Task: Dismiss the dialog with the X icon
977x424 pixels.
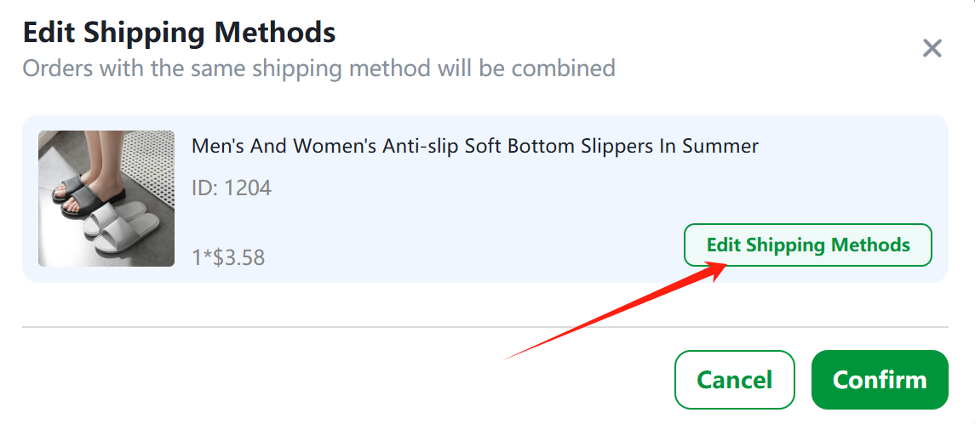Action: coord(932,48)
